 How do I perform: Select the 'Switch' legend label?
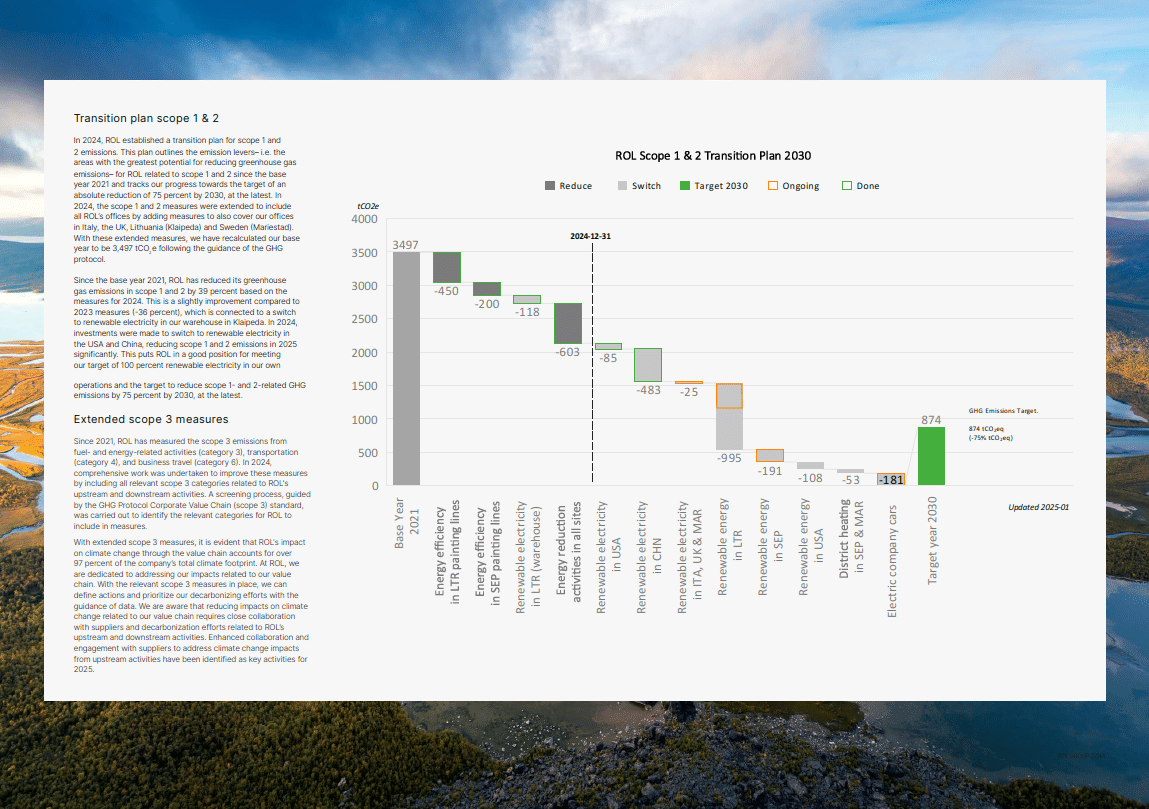[646, 186]
